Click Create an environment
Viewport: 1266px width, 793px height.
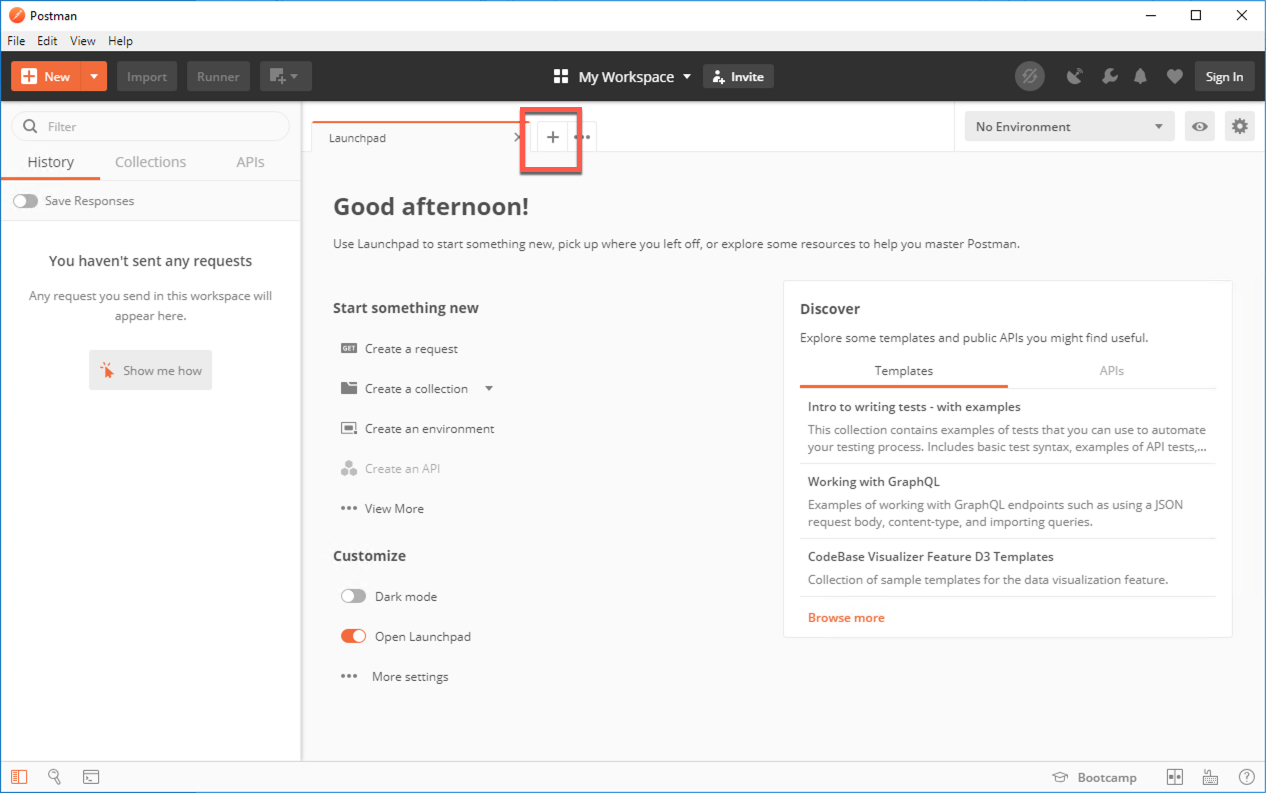[429, 429]
